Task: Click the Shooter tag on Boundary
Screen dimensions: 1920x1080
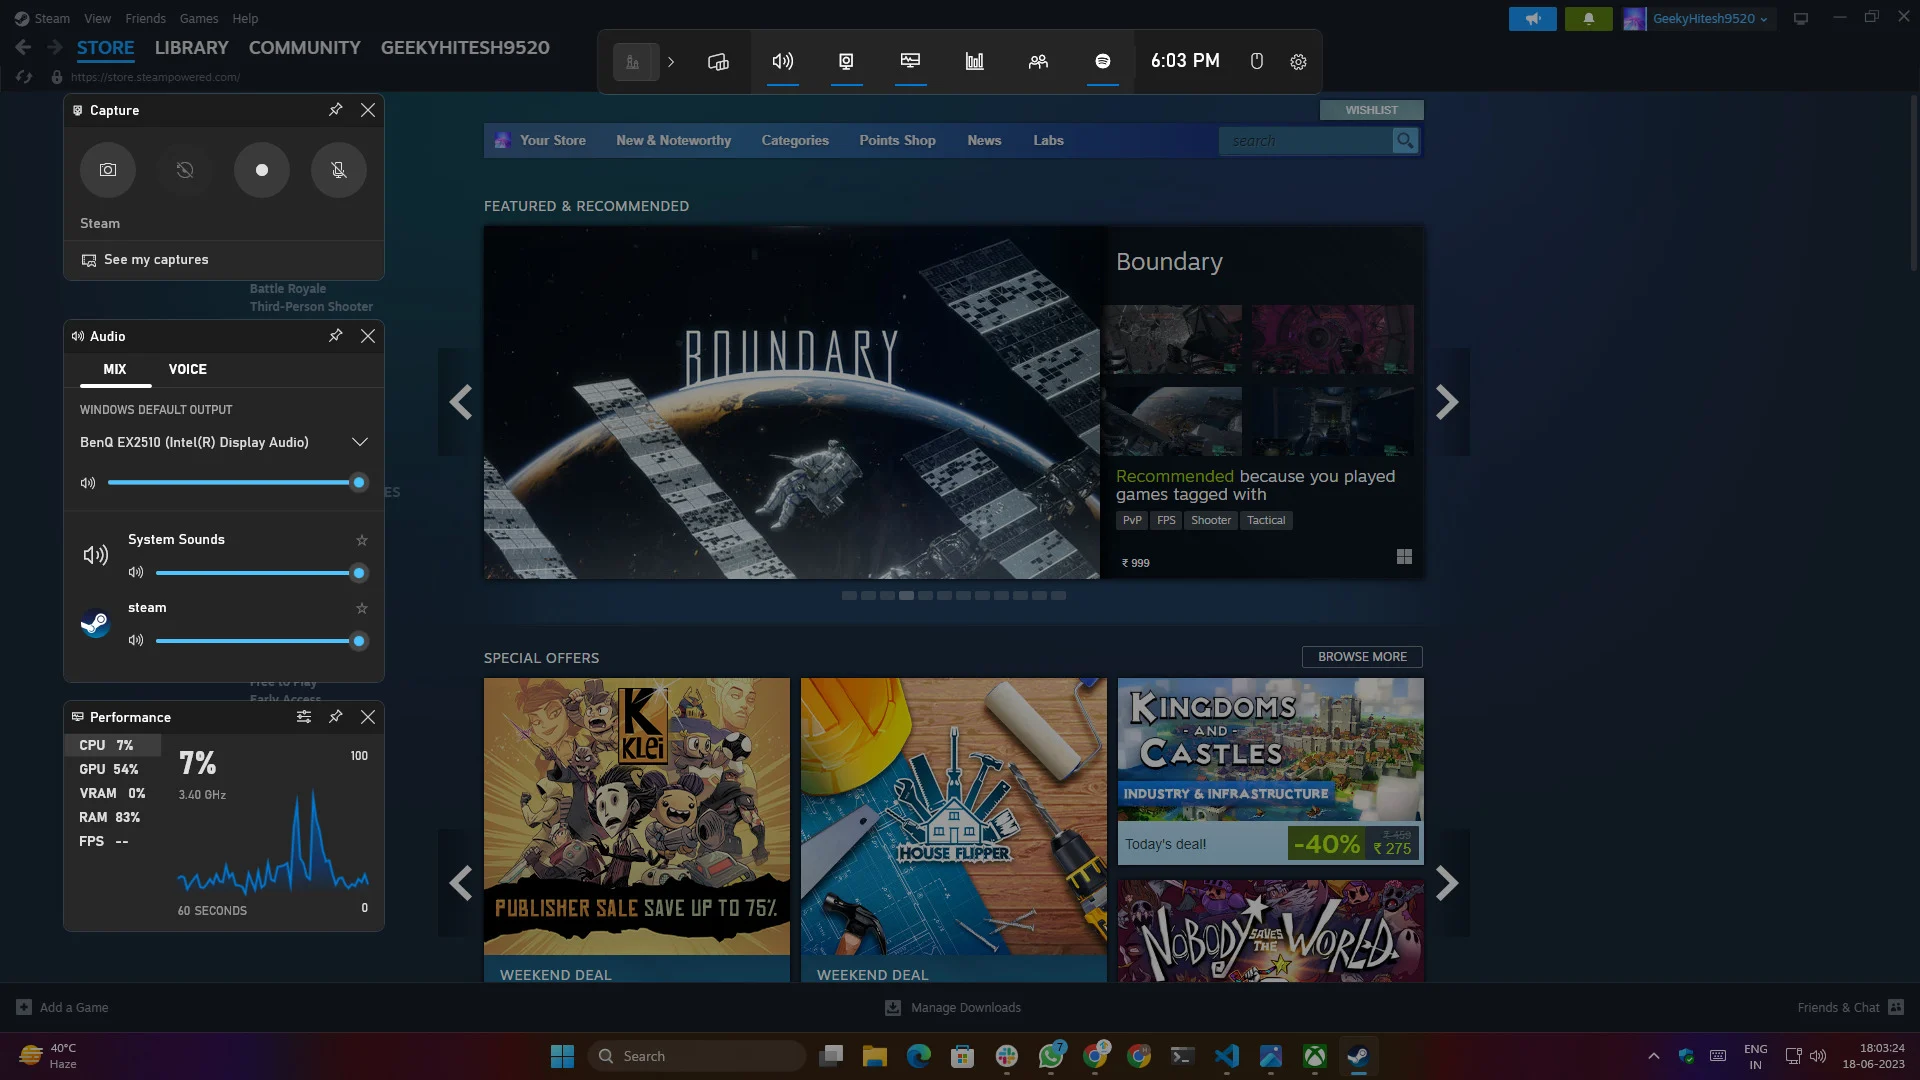Action: (x=1211, y=521)
